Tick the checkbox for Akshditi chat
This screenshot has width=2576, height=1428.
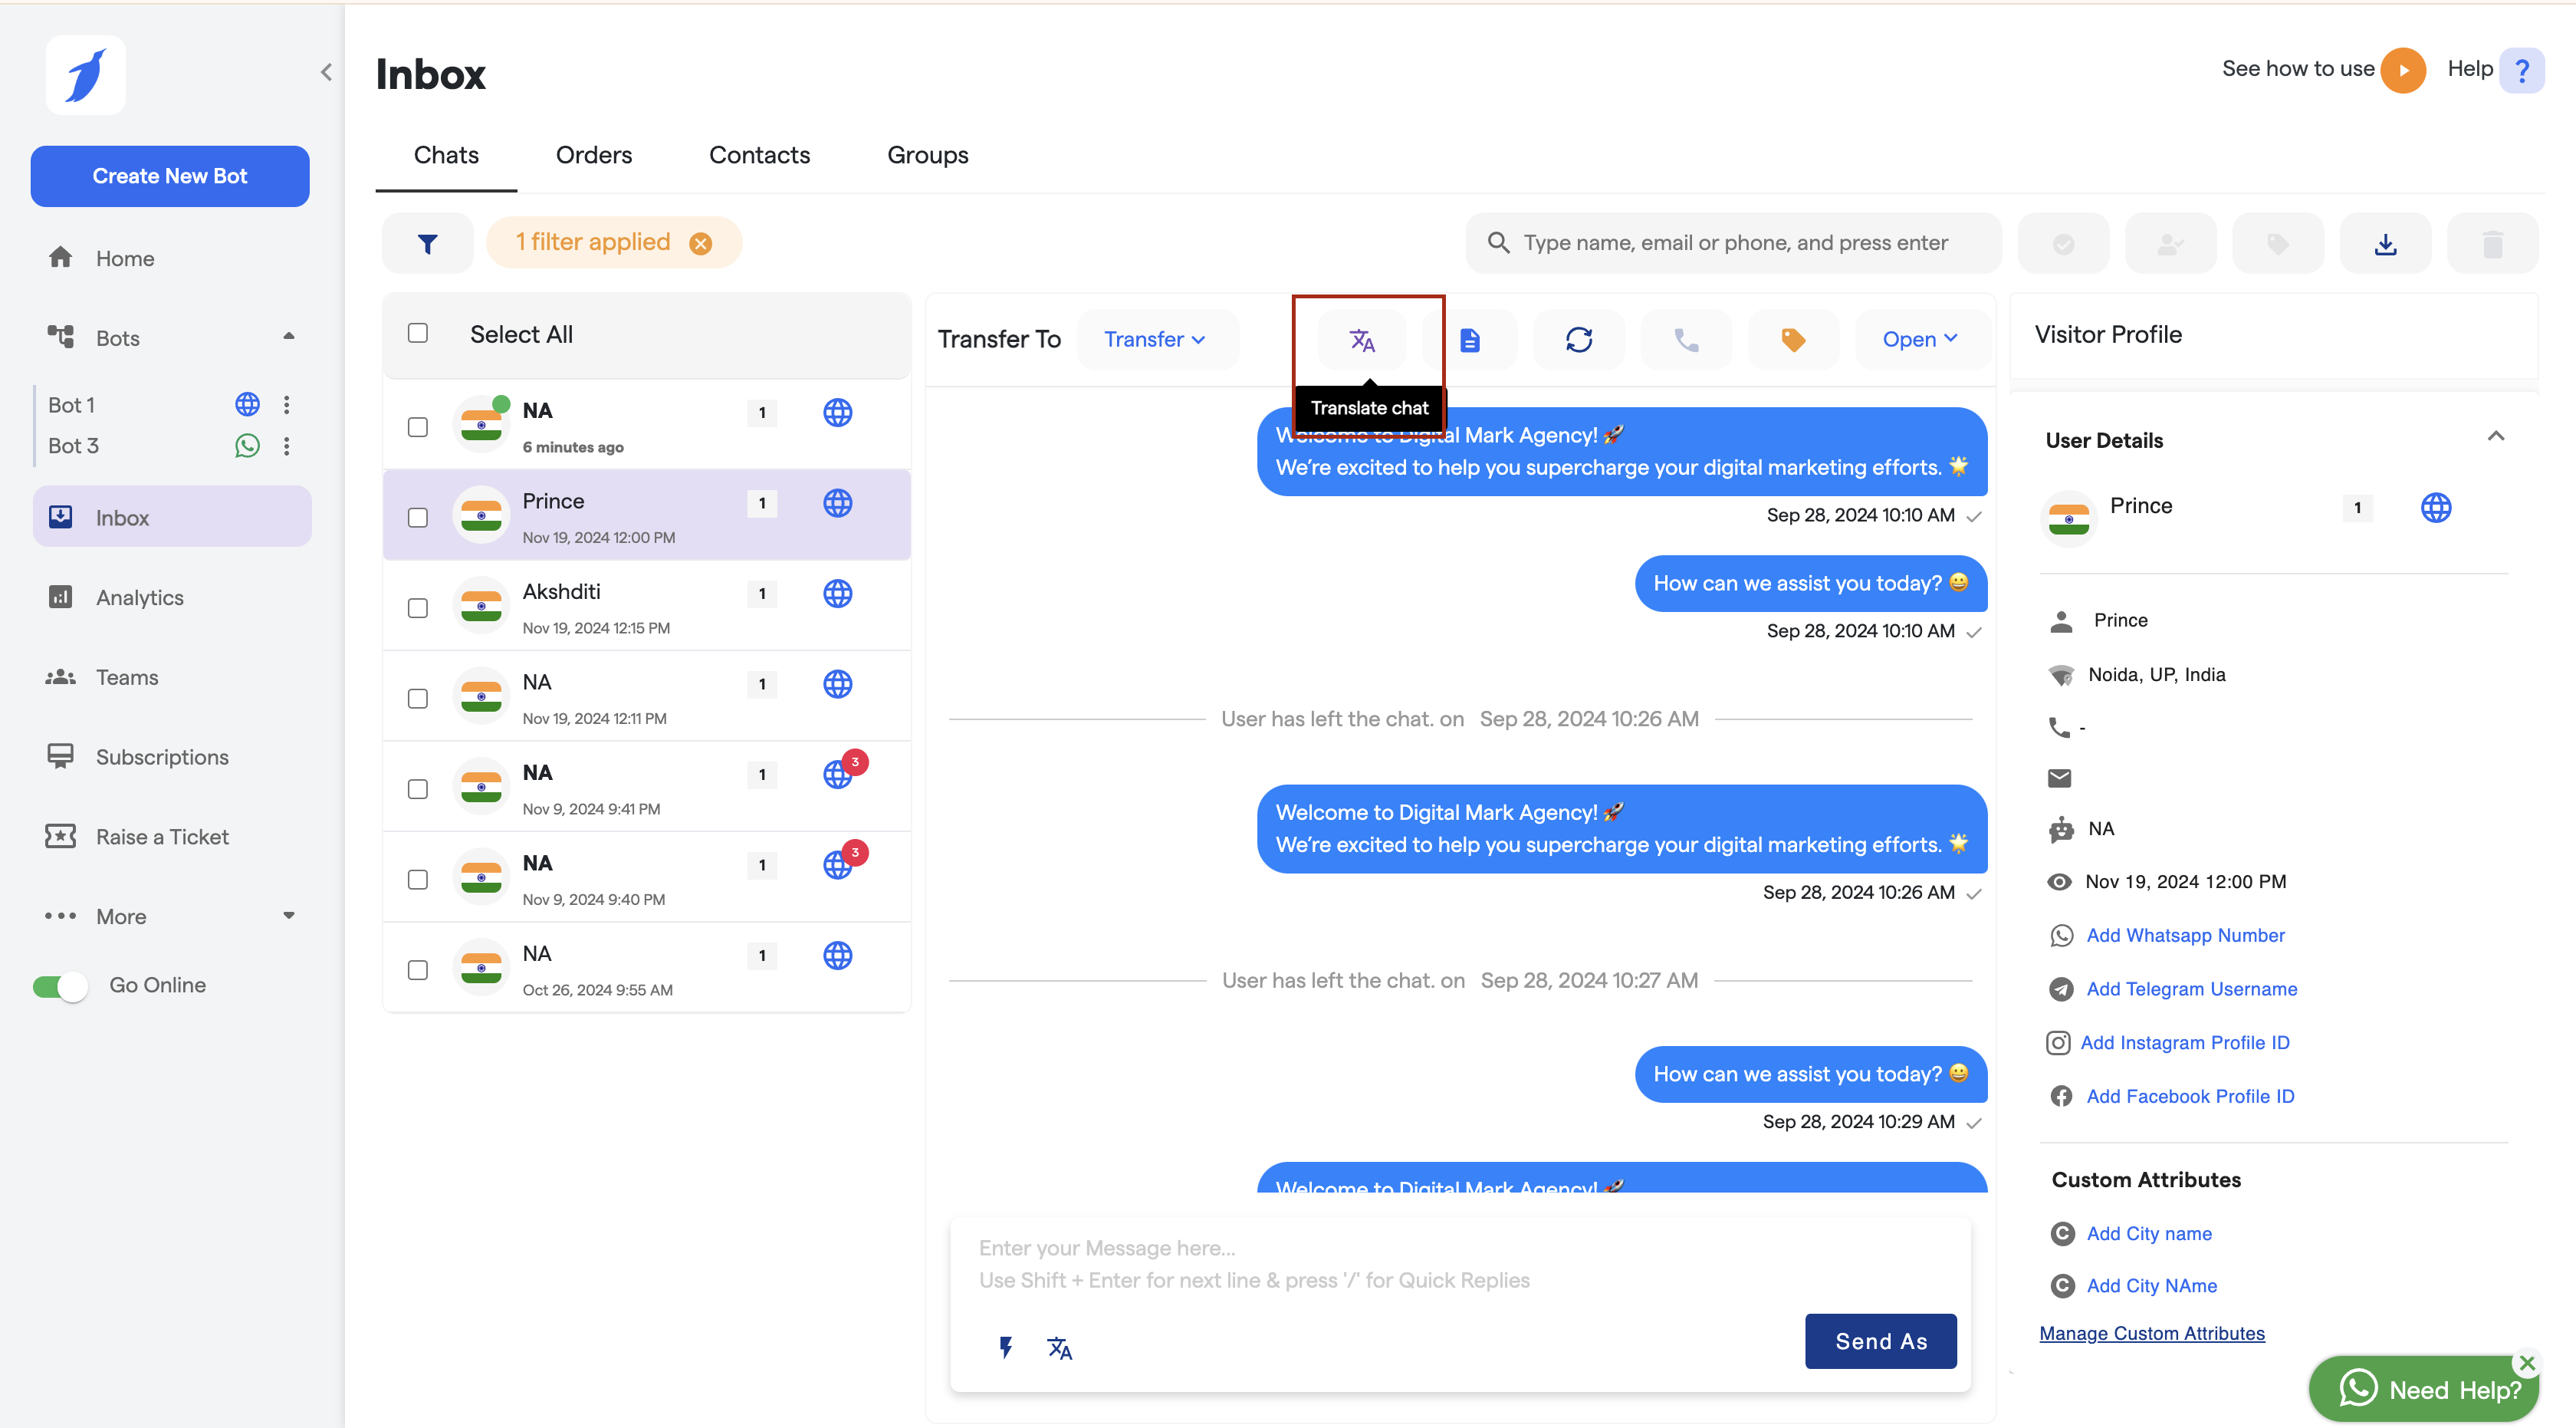[418, 608]
